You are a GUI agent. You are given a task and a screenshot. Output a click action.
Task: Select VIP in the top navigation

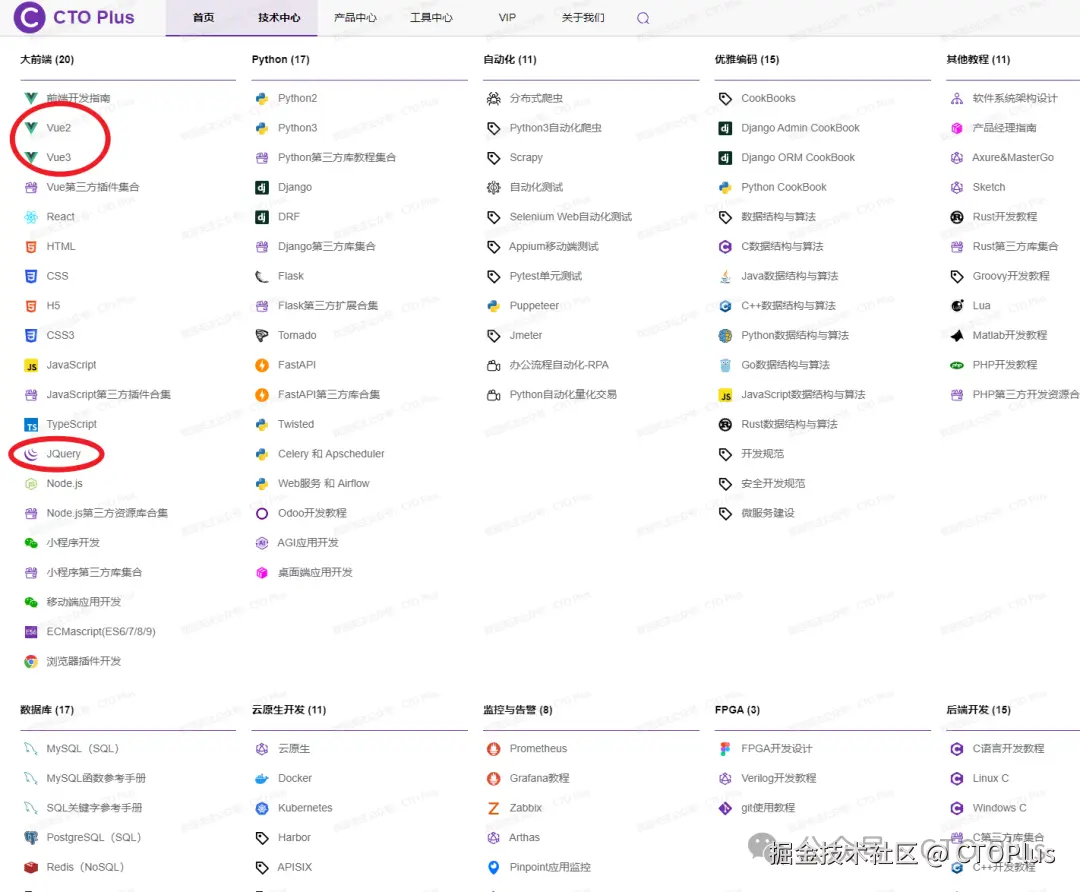(507, 17)
